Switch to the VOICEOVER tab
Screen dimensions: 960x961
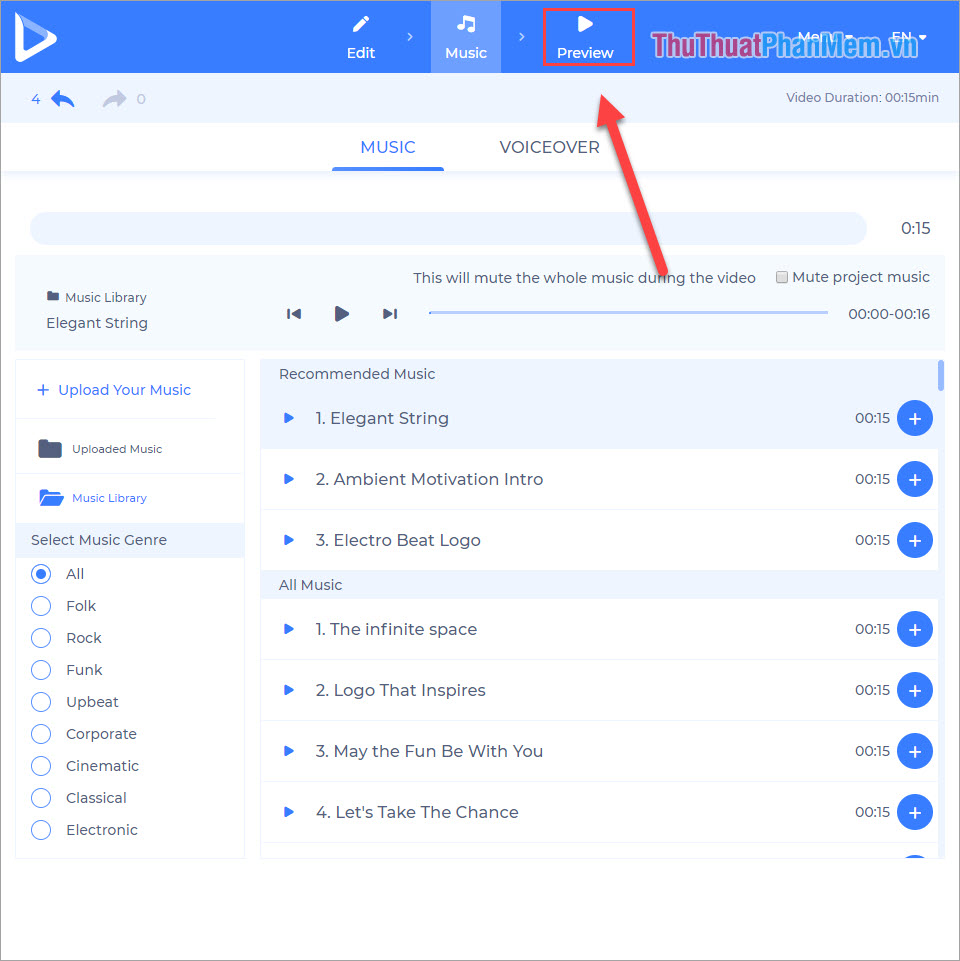(x=549, y=147)
